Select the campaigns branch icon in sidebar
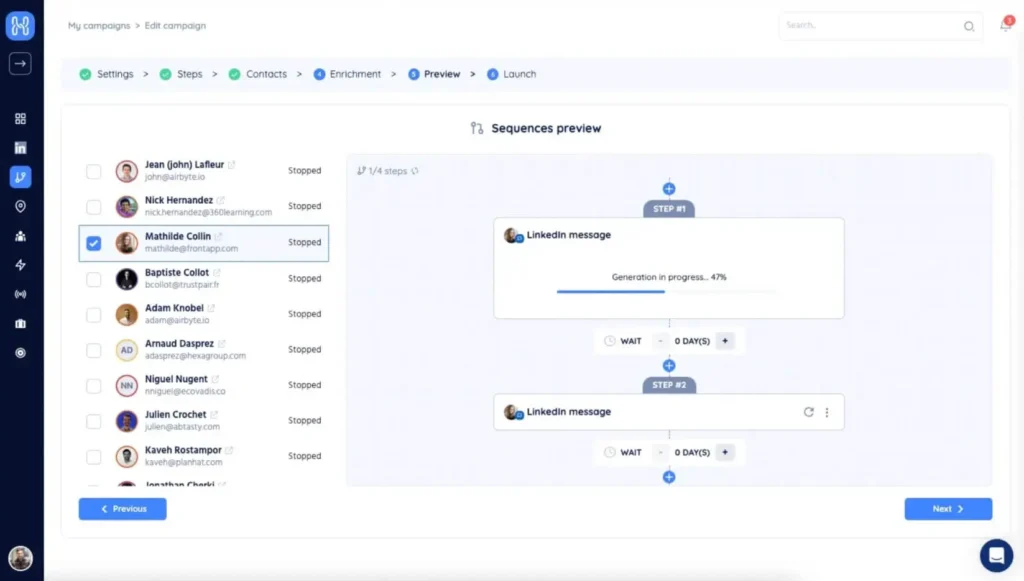This screenshot has height=581, width=1024. coord(20,177)
